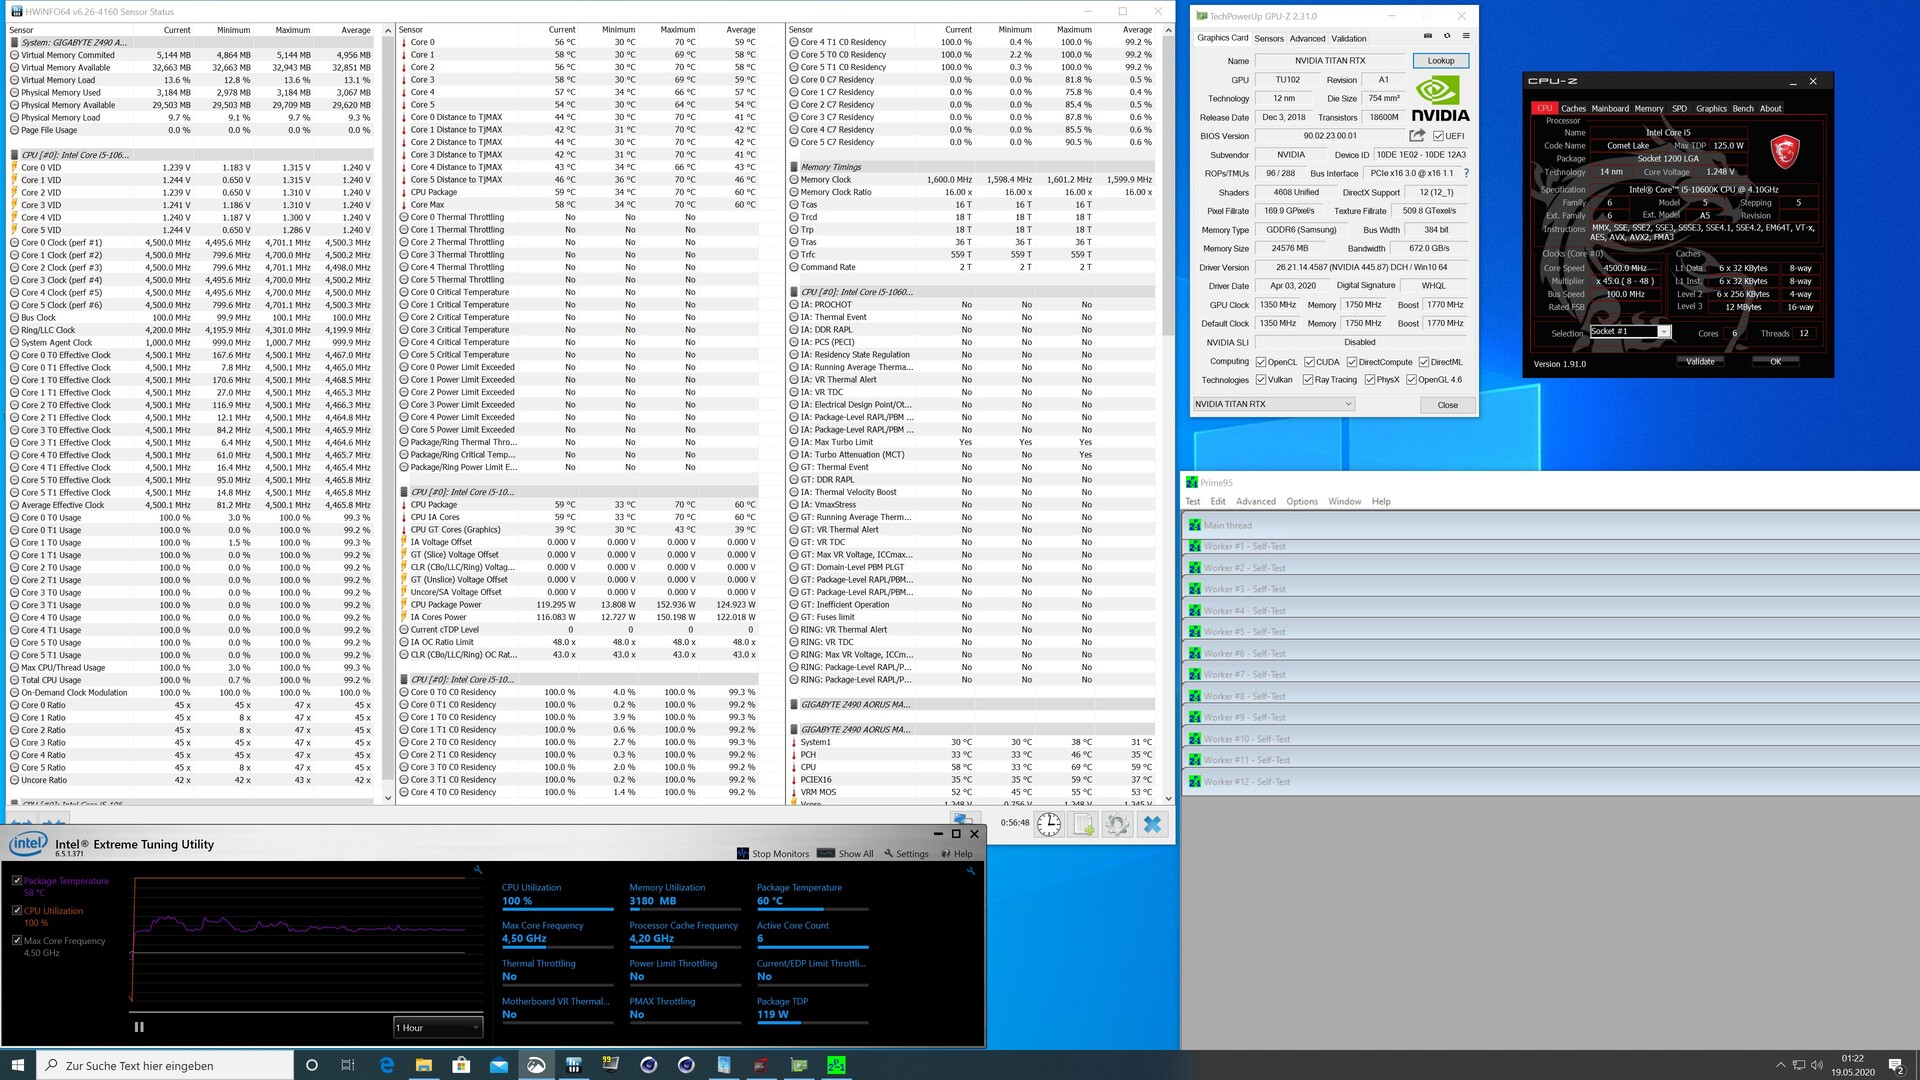Click GPU-Z screenshot camera icon
This screenshot has height=1080, width=1920.
(1427, 36)
